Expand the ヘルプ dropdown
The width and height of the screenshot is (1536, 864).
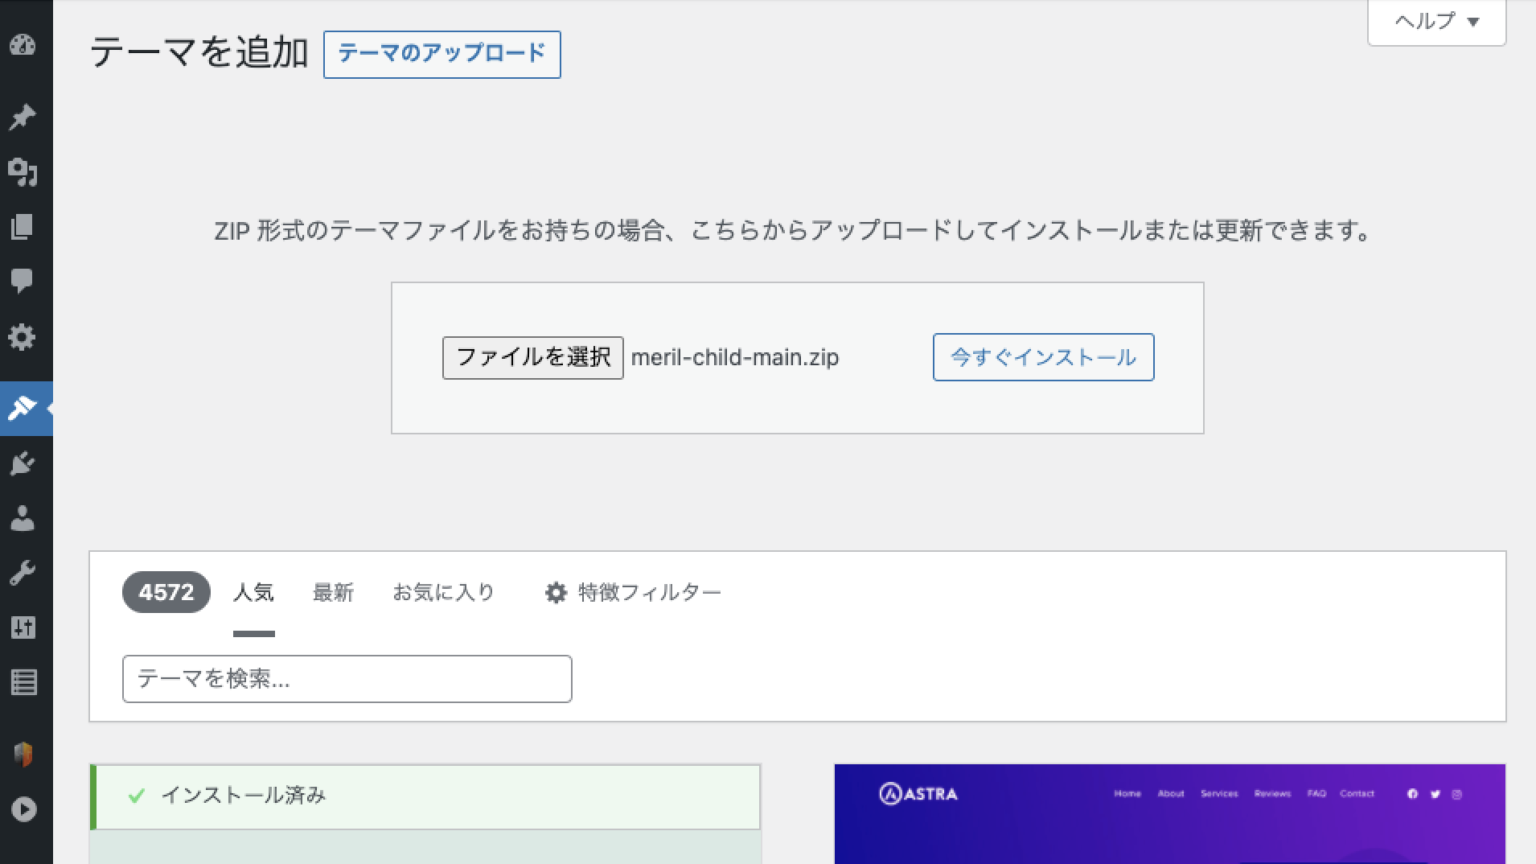[x=1436, y=22]
